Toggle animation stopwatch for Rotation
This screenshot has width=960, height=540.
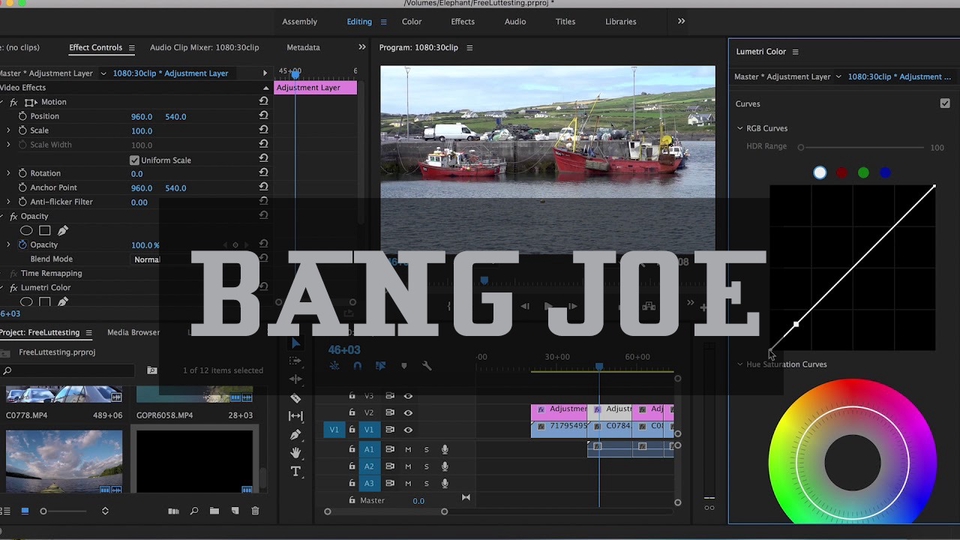23,173
